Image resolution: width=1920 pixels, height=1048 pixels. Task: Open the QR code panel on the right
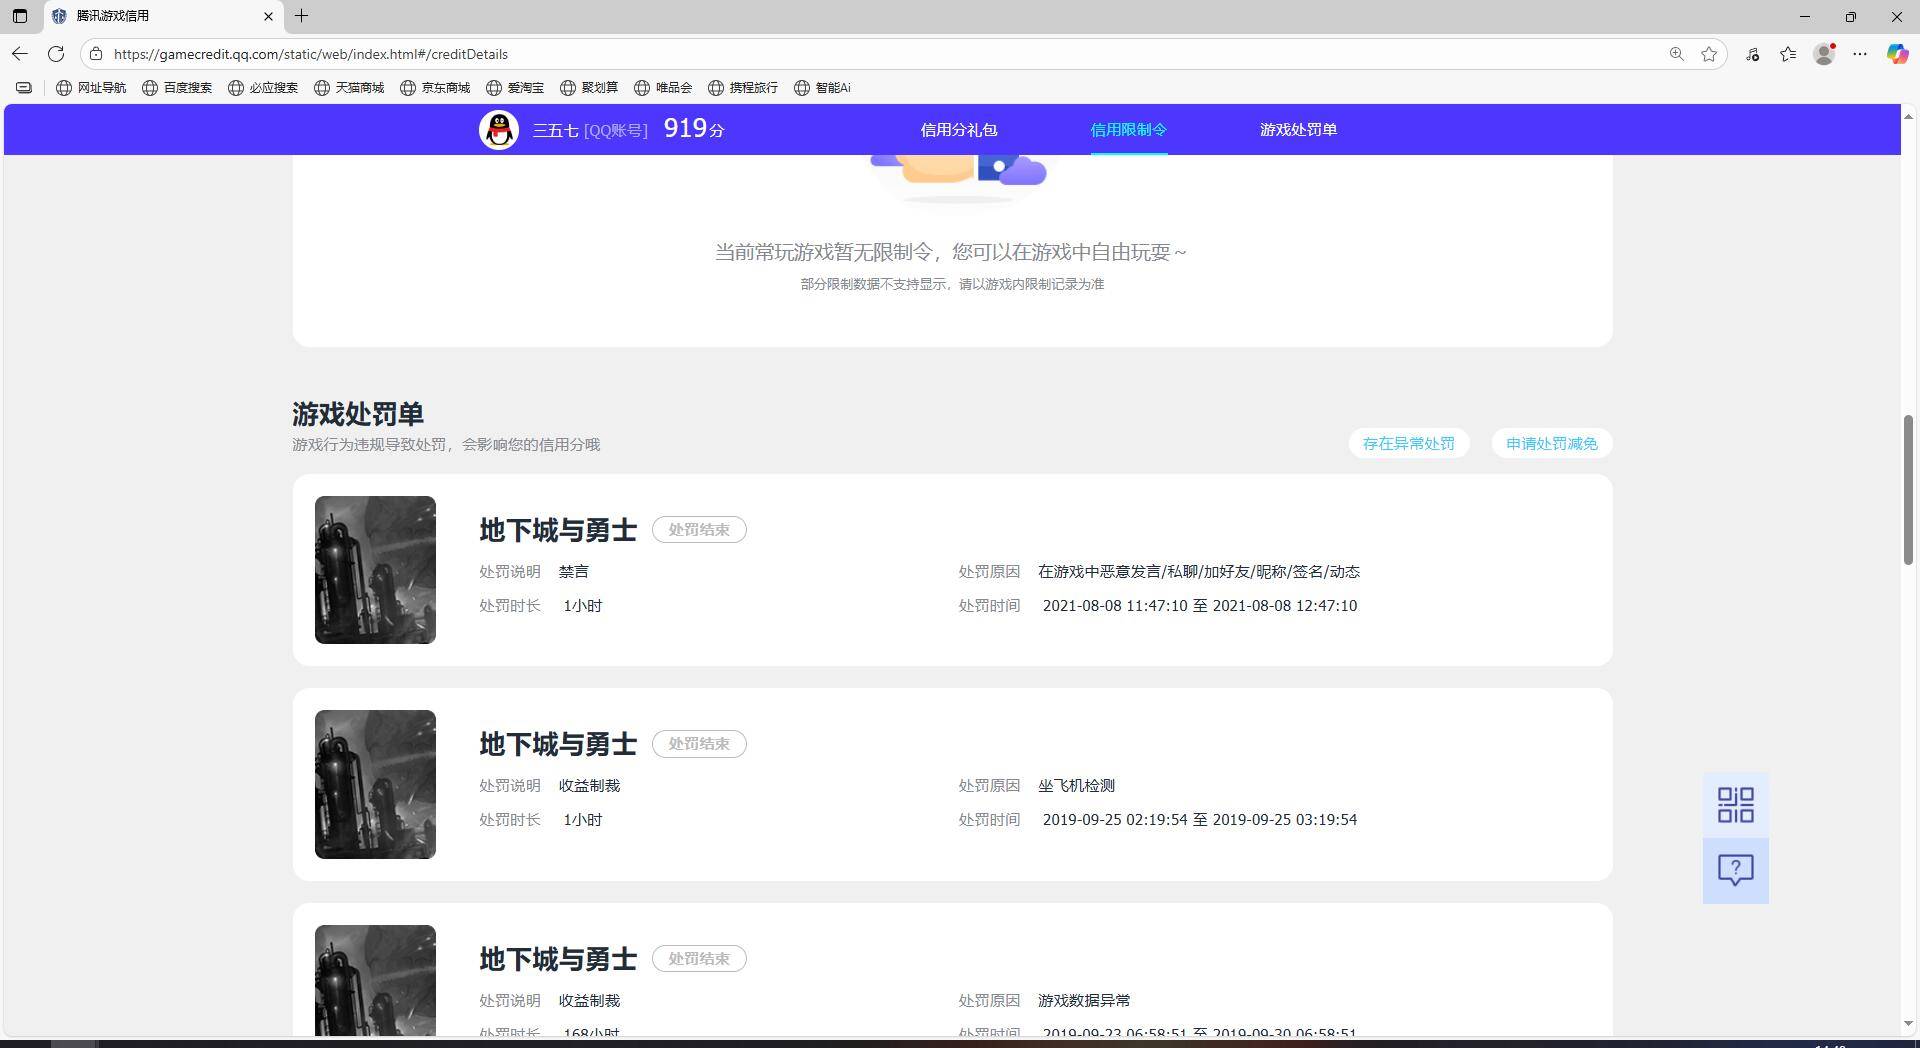point(1735,804)
